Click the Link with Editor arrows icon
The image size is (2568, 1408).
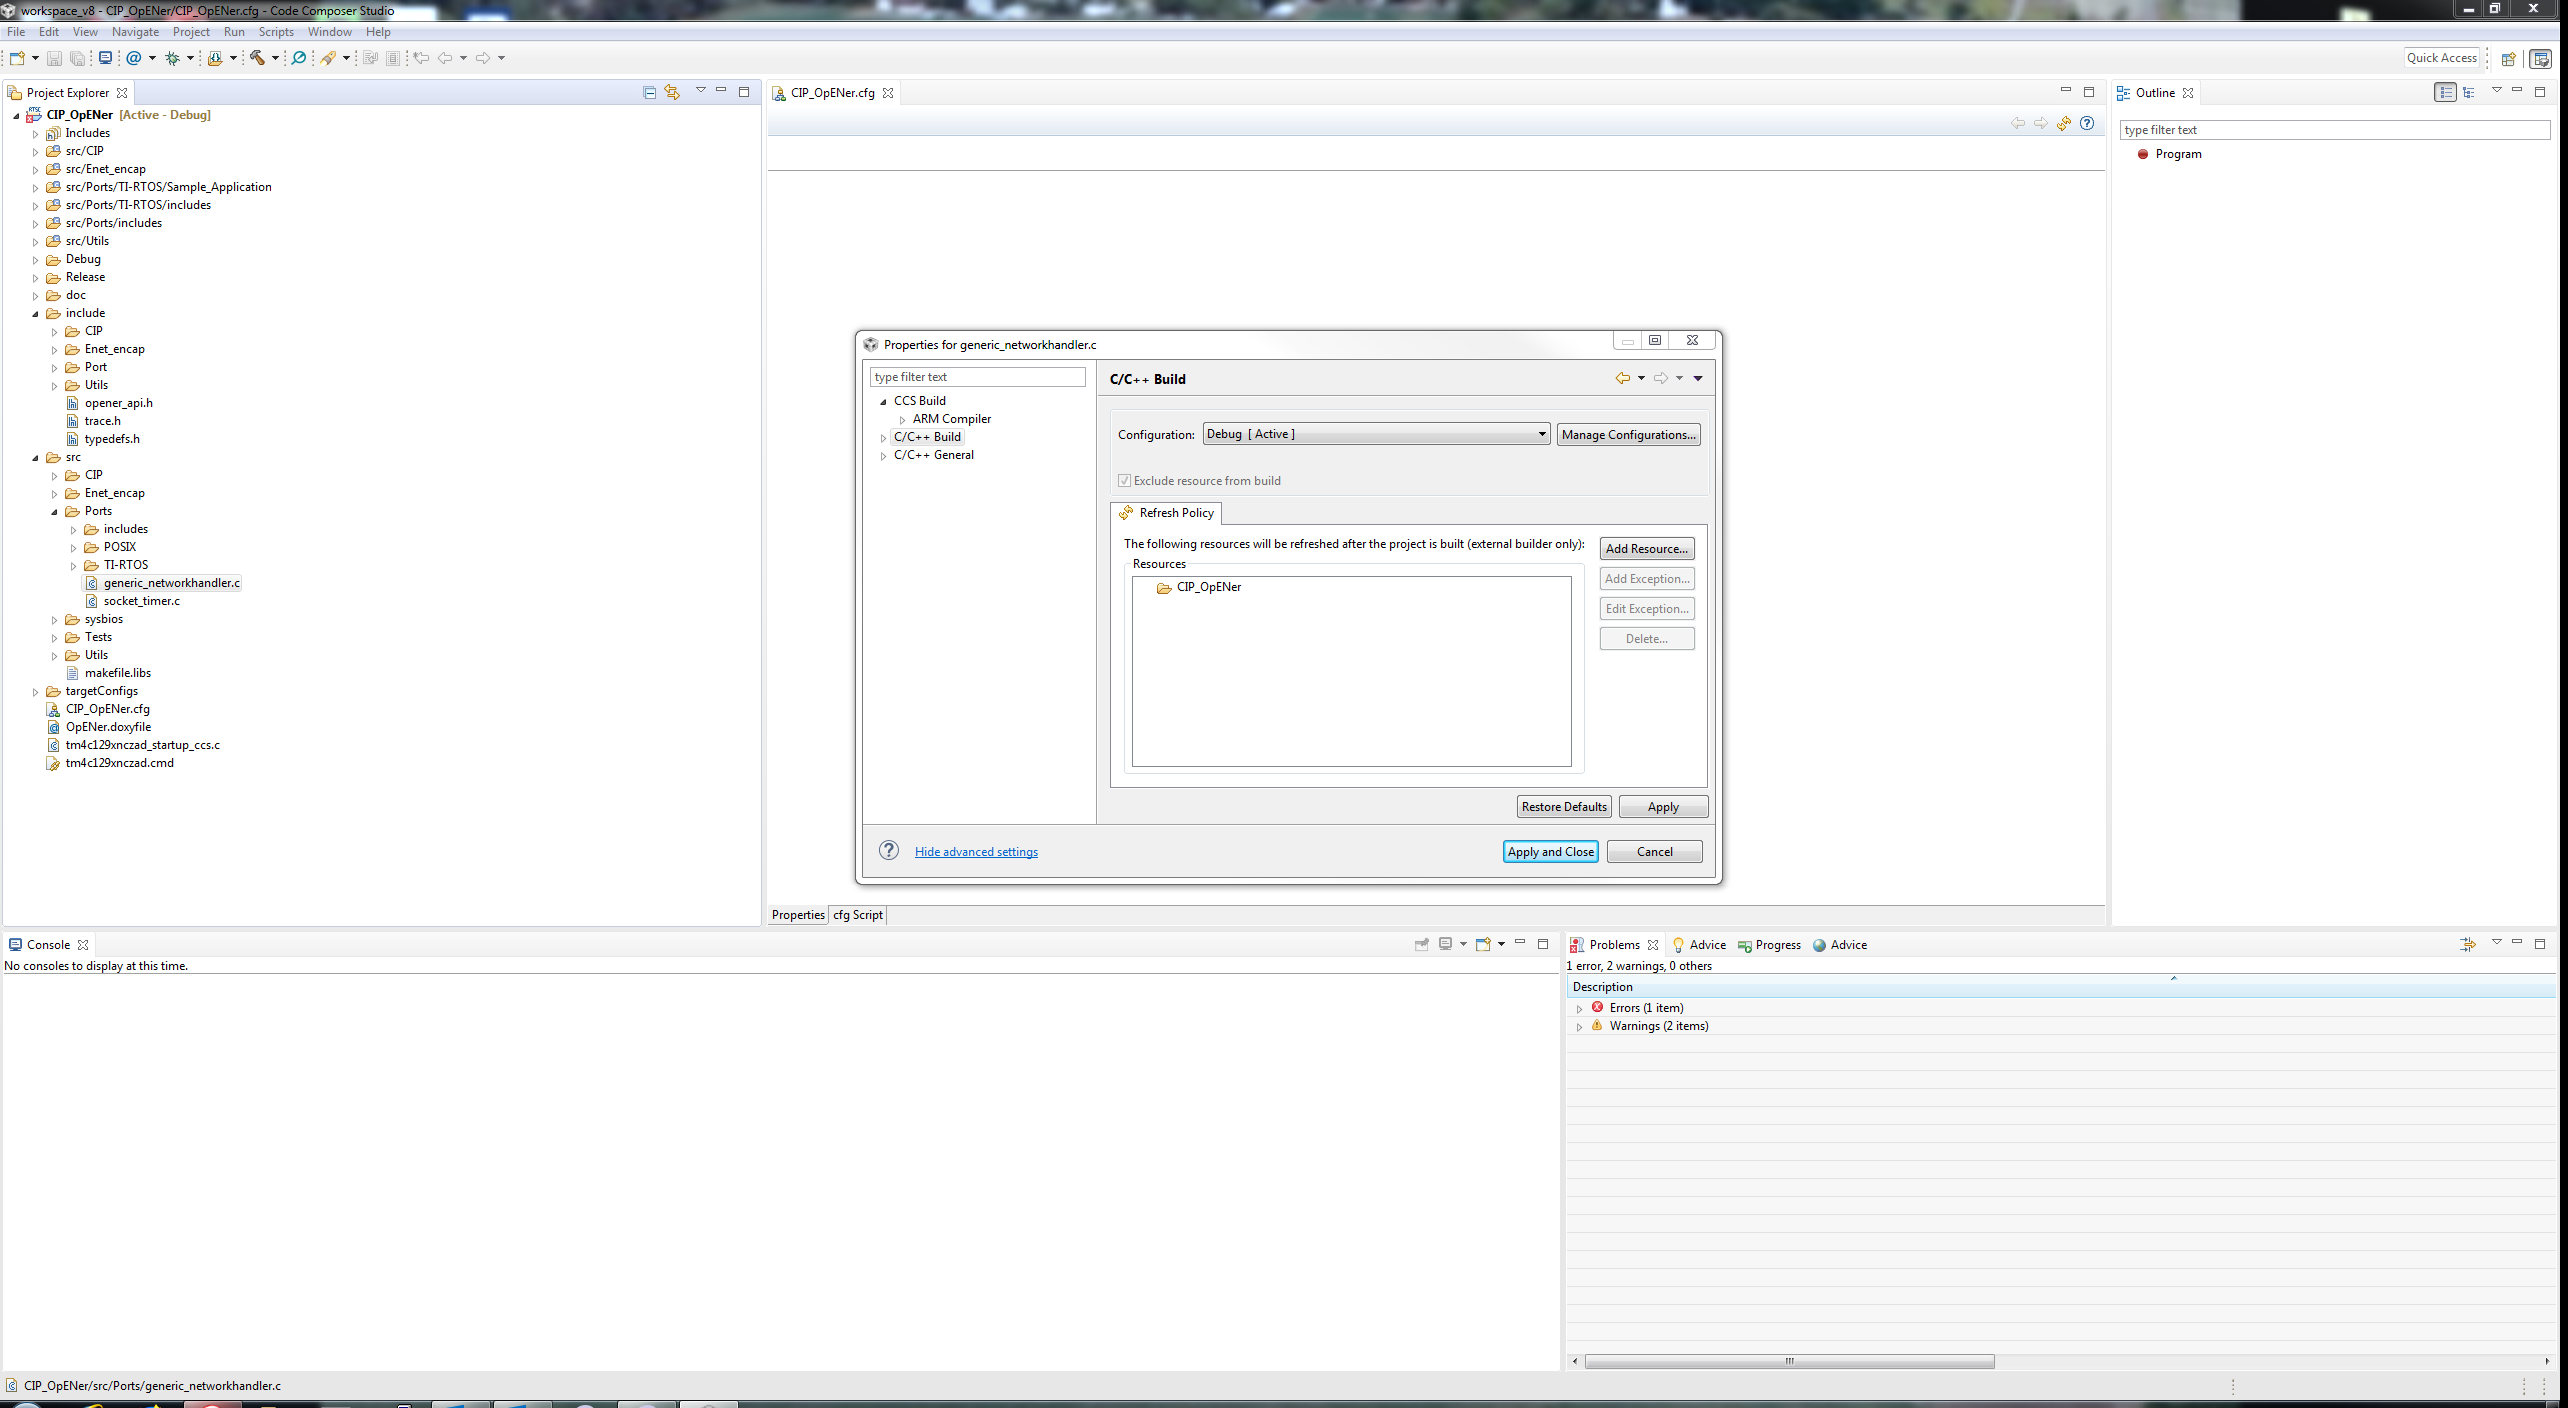672,92
